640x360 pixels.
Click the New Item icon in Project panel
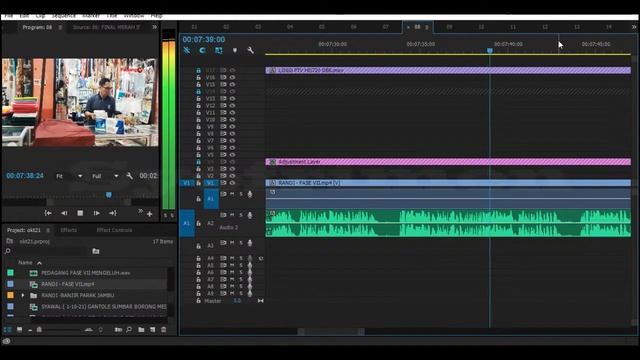coord(152,329)
